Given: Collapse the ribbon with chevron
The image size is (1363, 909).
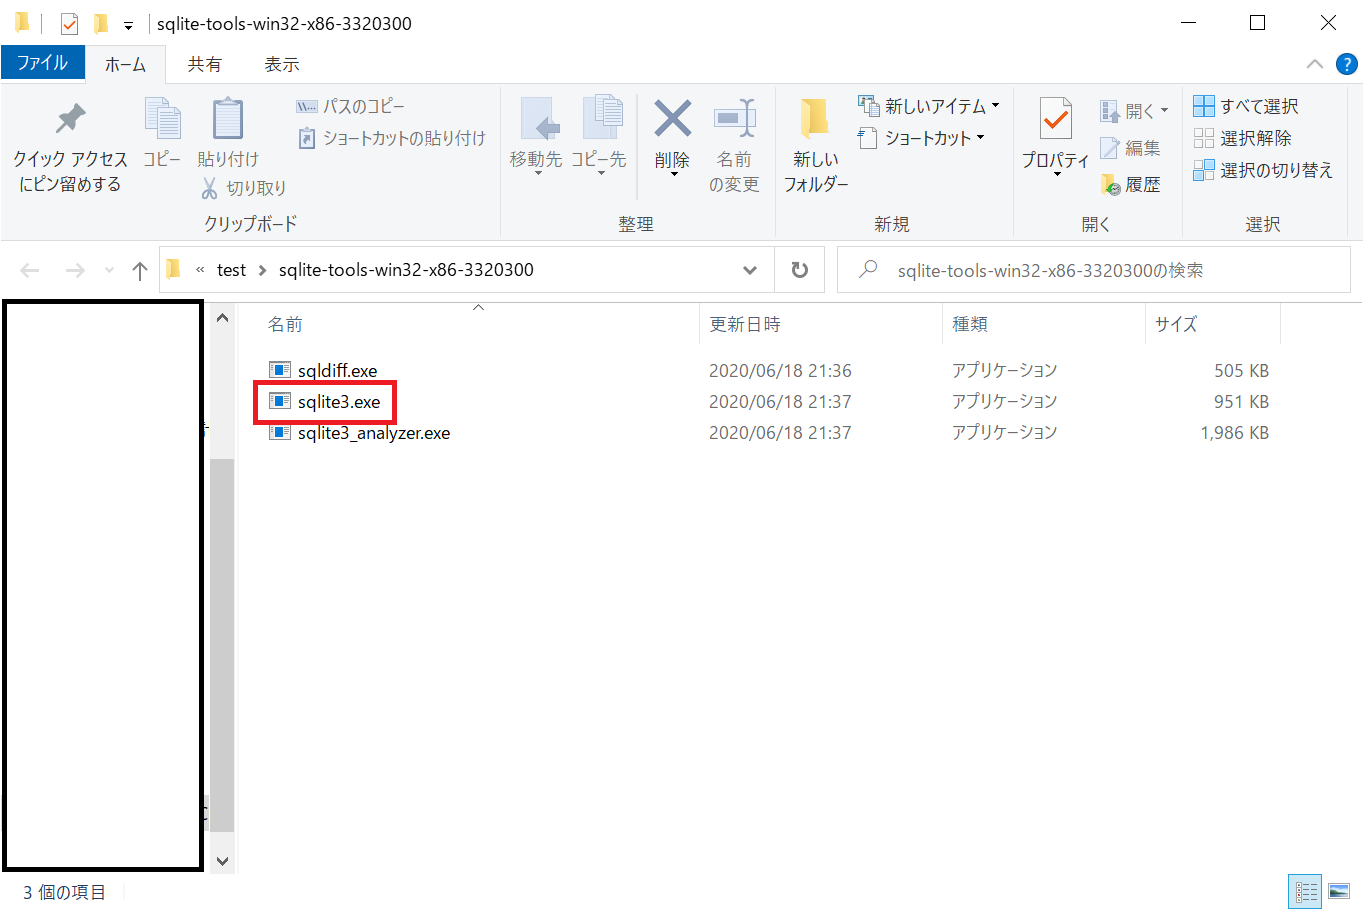Looking at the screenshot, I should [1315, 64].
